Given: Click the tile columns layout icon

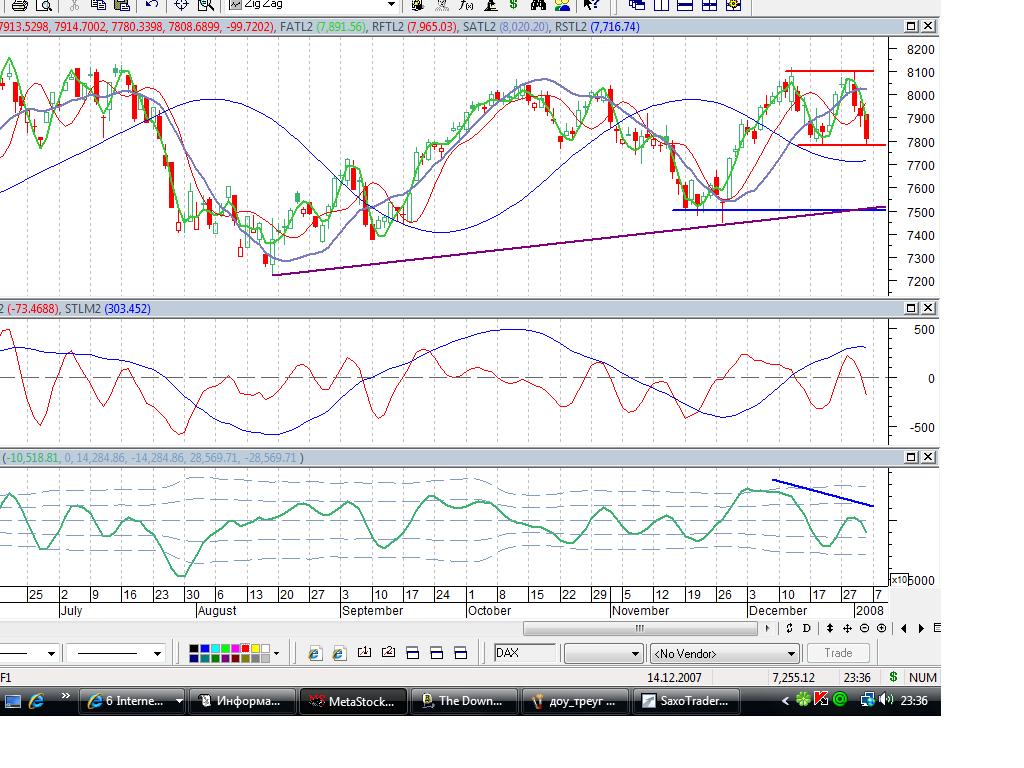Looking at the screenshot, I should 661,5.
